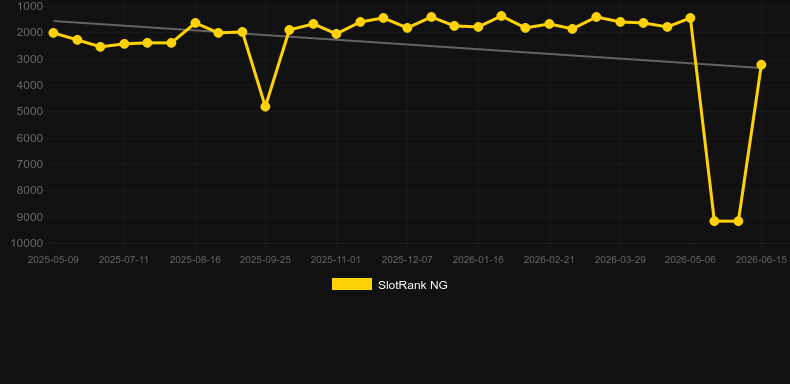Select the data point for 2025-12-07
Screen dimensions: 790x384
click(x=407, y=28)
